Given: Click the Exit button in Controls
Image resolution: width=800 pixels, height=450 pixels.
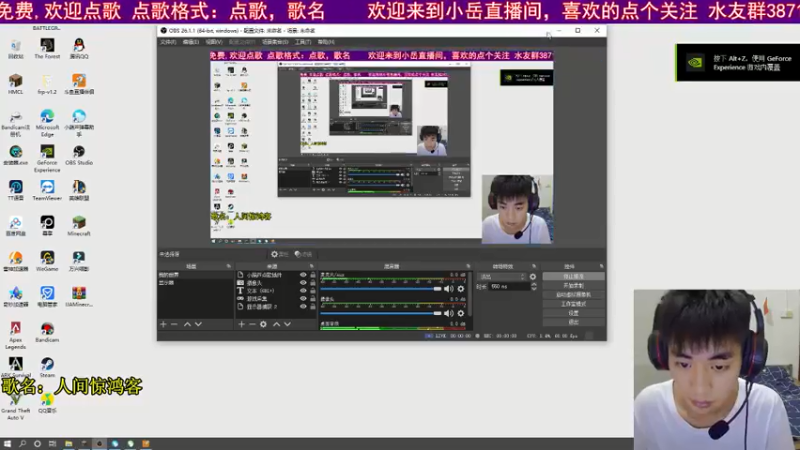Looking at the screenshot, I should pos(573,322).
